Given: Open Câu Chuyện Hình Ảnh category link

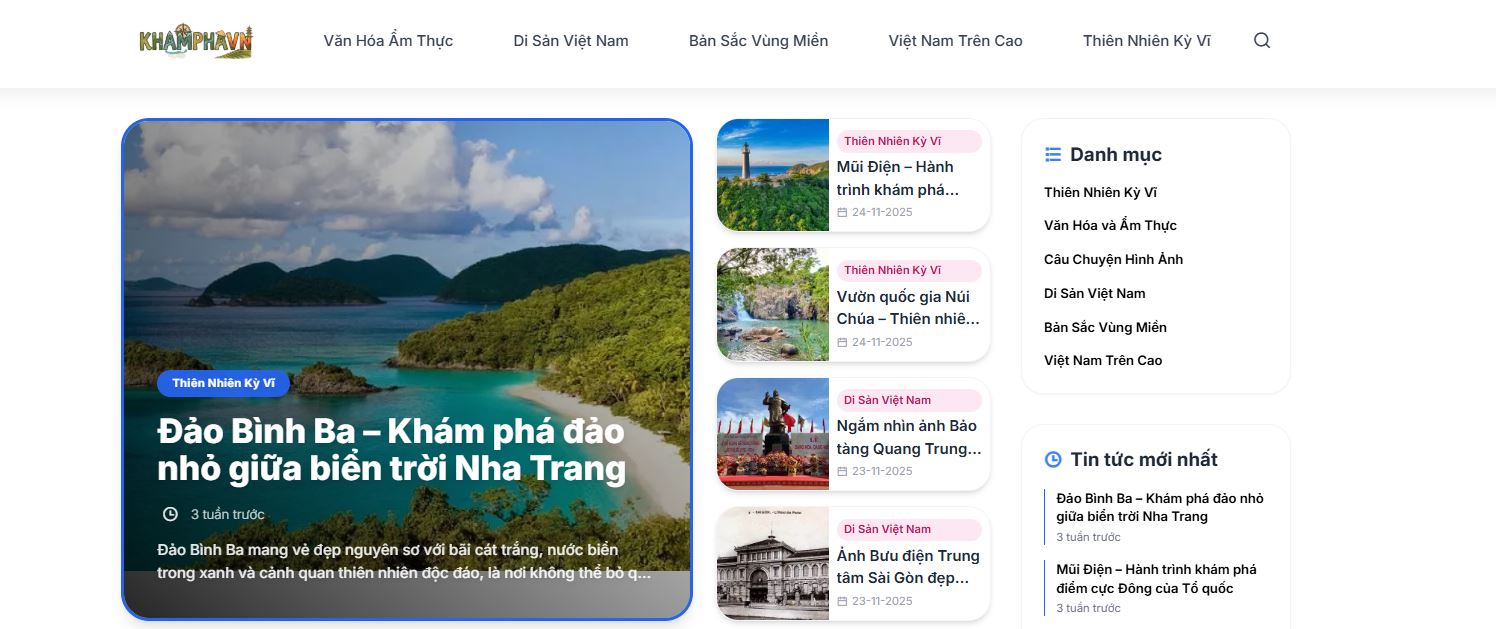Looking at the screenshot, I should coord(1113,259).
